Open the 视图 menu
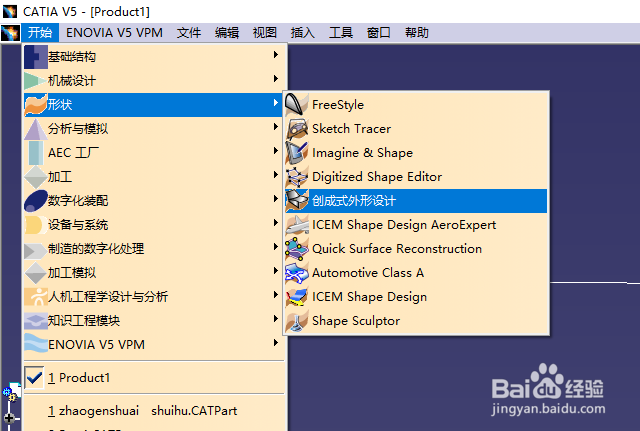The width and height of the screenshot is (640, 431). [x=265, y=33]
